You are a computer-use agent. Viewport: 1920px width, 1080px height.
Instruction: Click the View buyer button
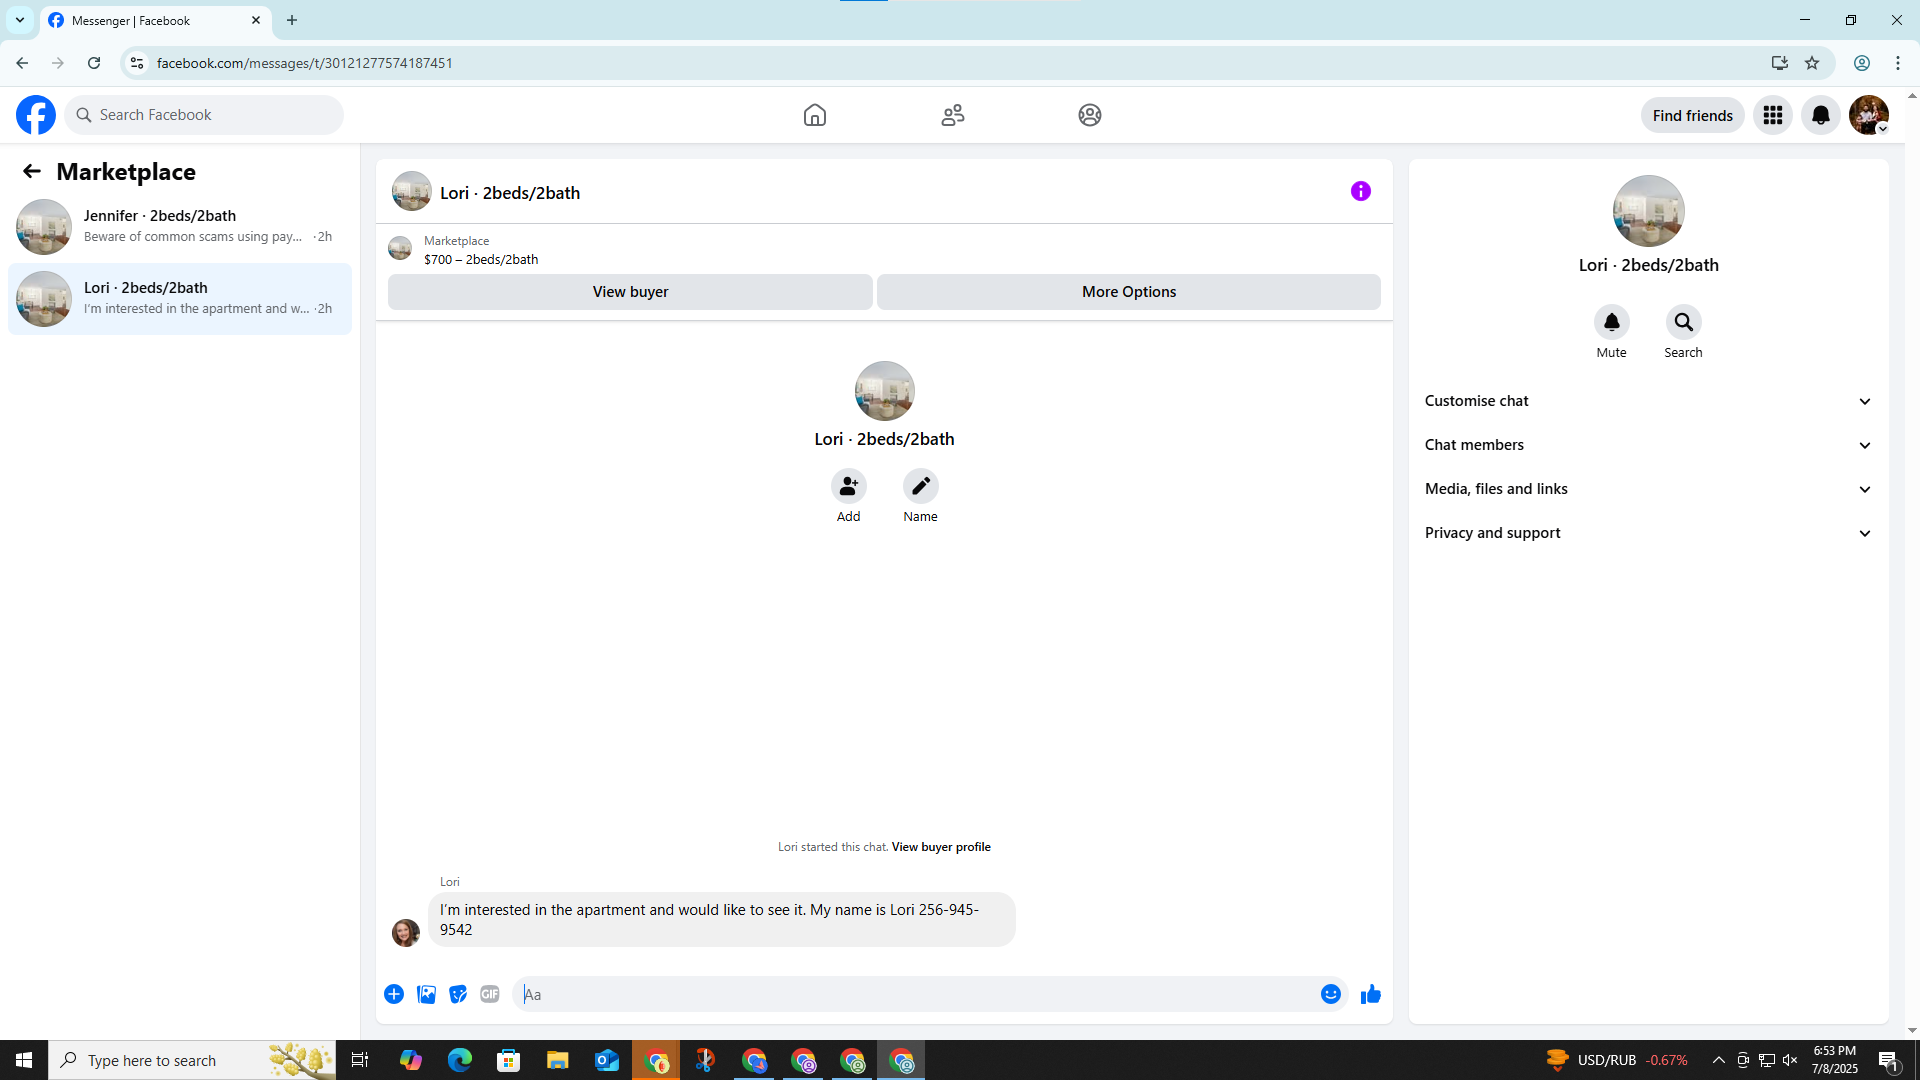point(630,292)
